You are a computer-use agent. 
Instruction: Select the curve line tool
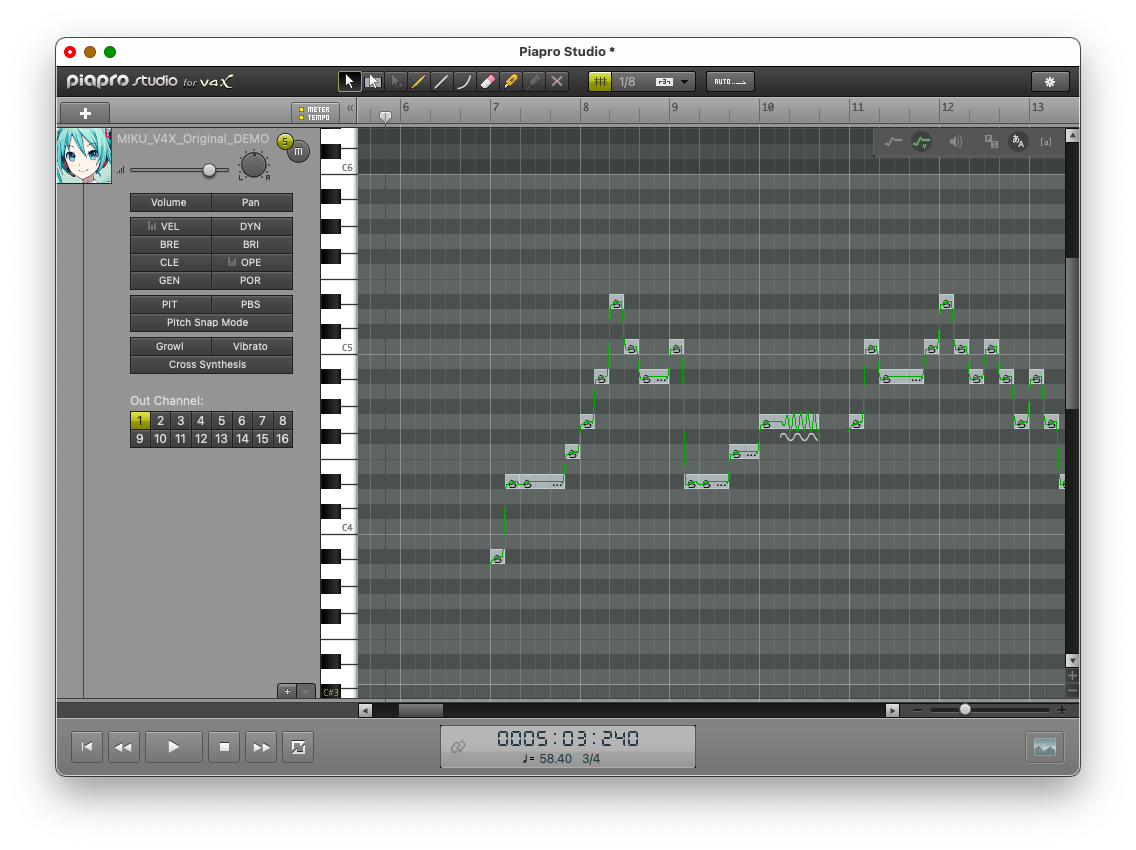click(x=464, y=82)
